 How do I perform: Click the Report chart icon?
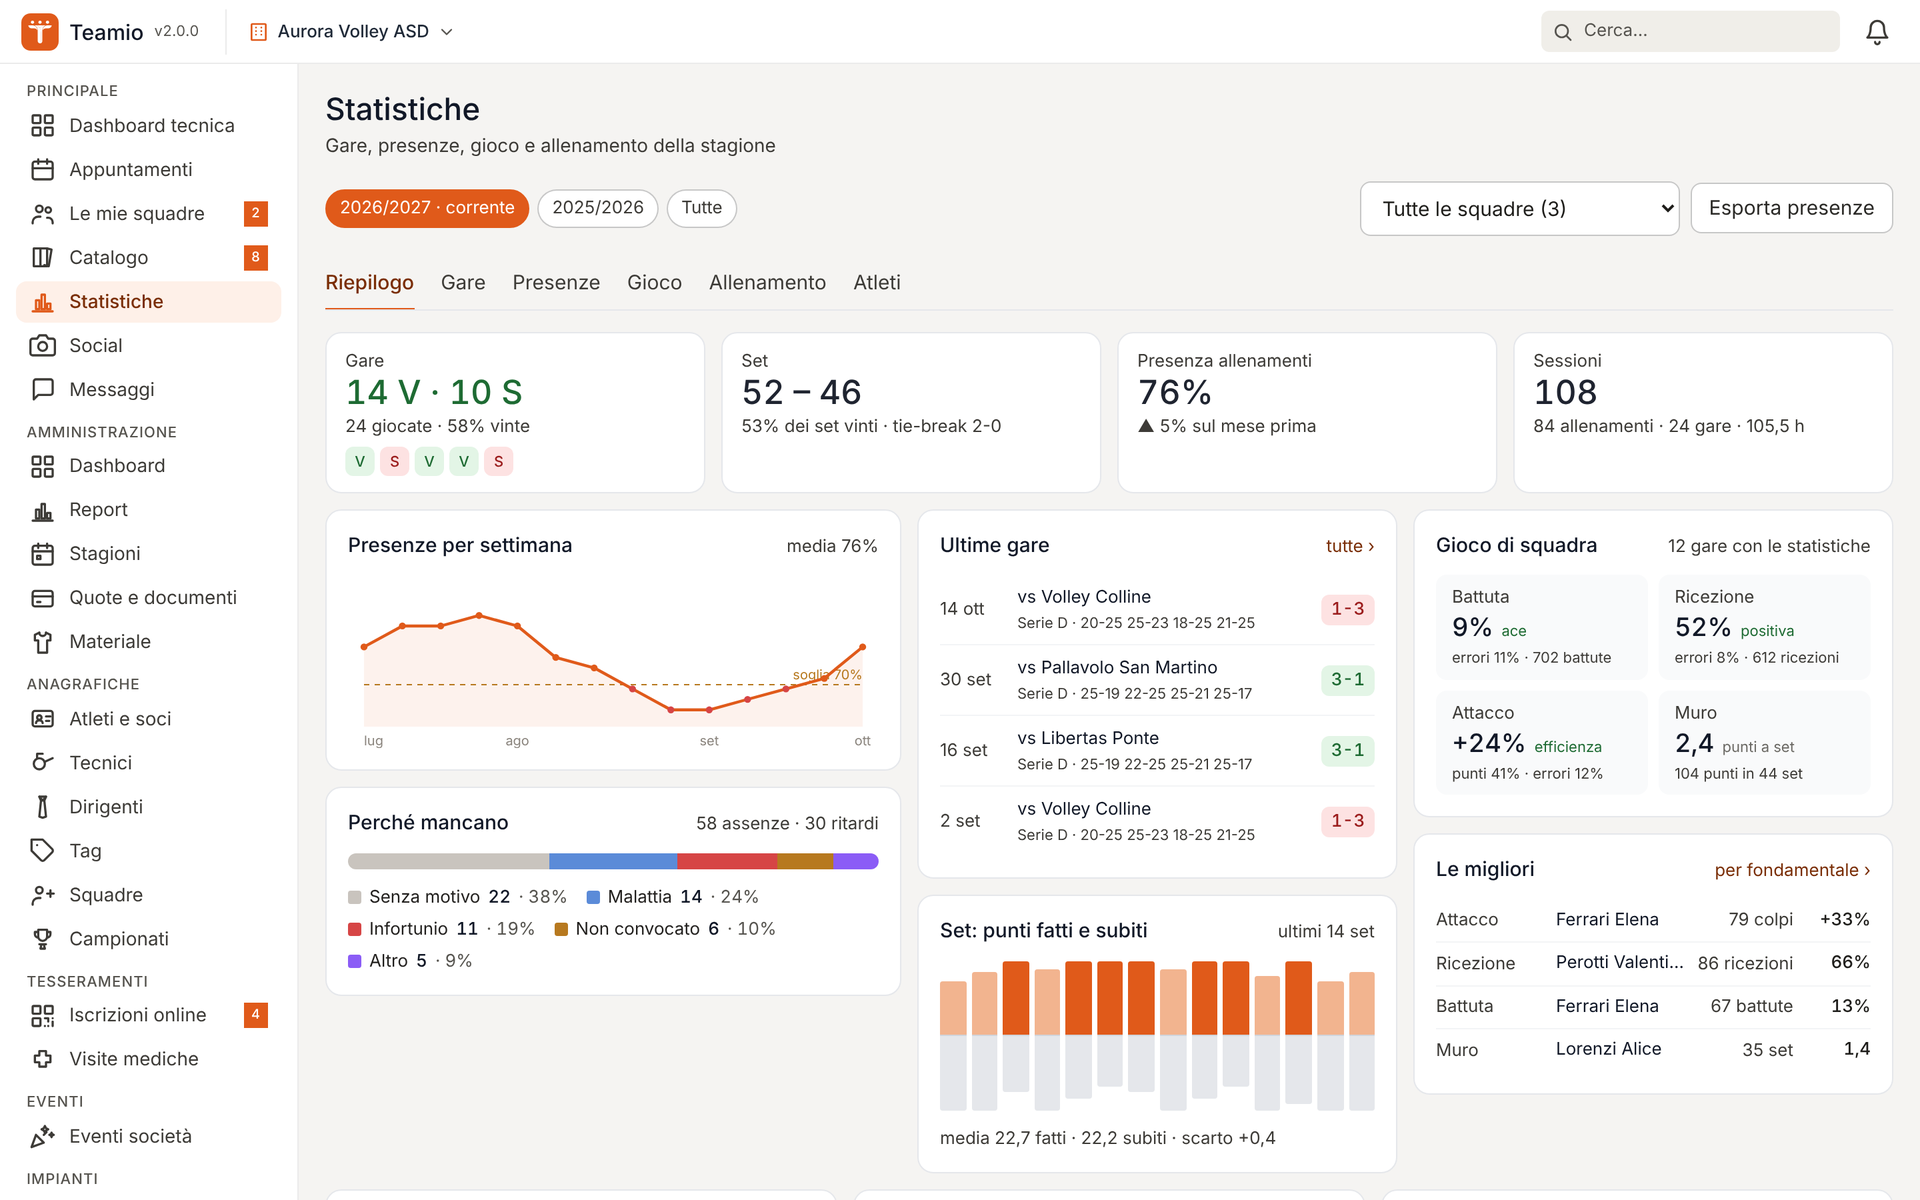42,509
